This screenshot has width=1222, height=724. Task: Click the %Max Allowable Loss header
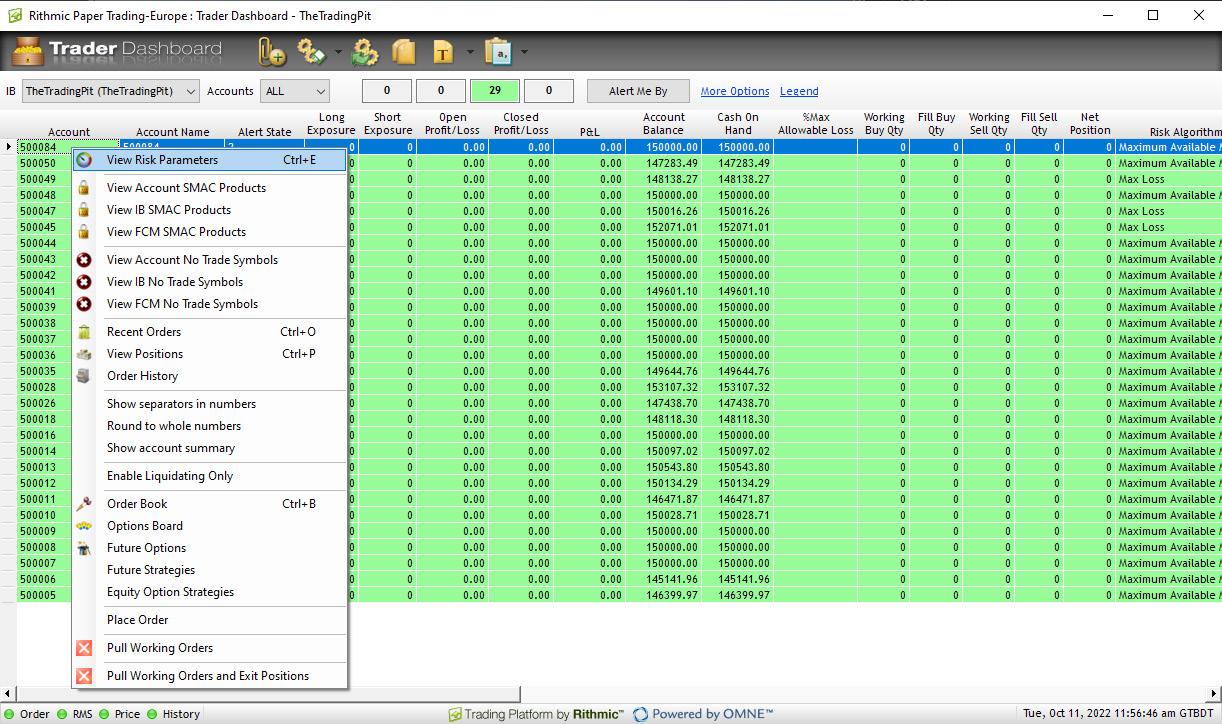pyautogui.click(x=816, y=124)
